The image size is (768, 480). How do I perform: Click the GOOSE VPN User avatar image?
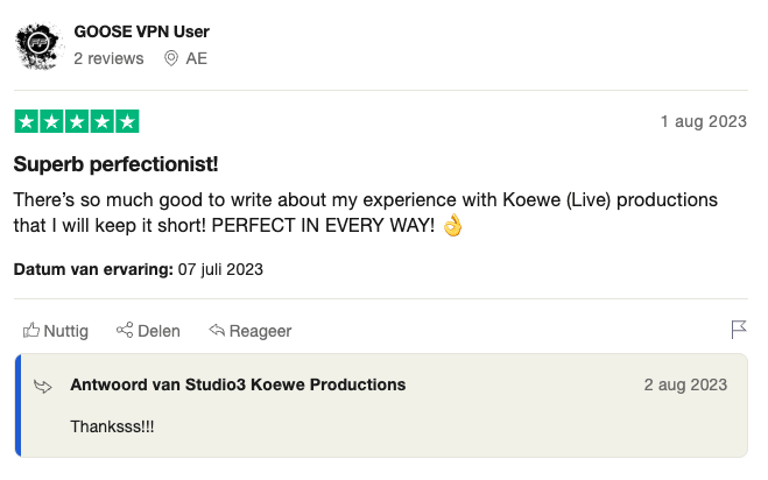pos(38,44)
